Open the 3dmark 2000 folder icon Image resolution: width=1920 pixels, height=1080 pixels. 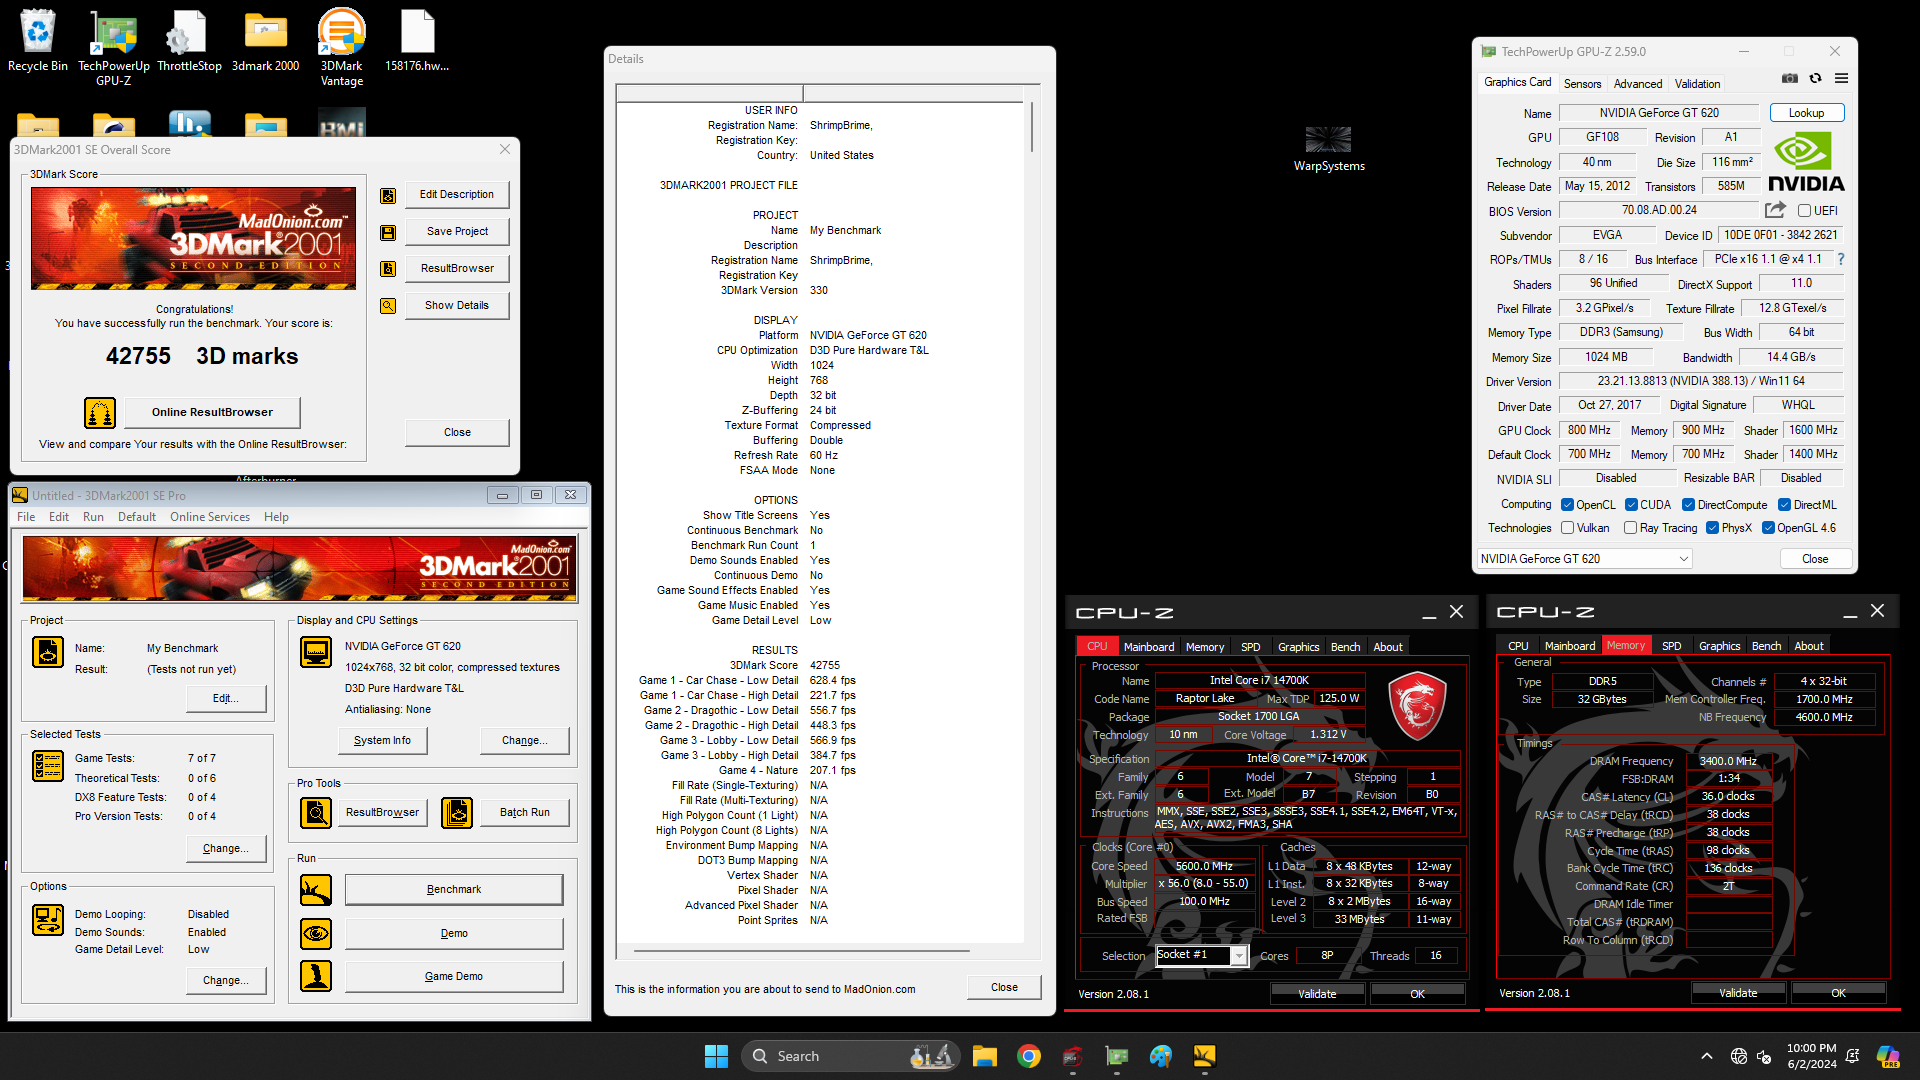[x=265, y=42]
